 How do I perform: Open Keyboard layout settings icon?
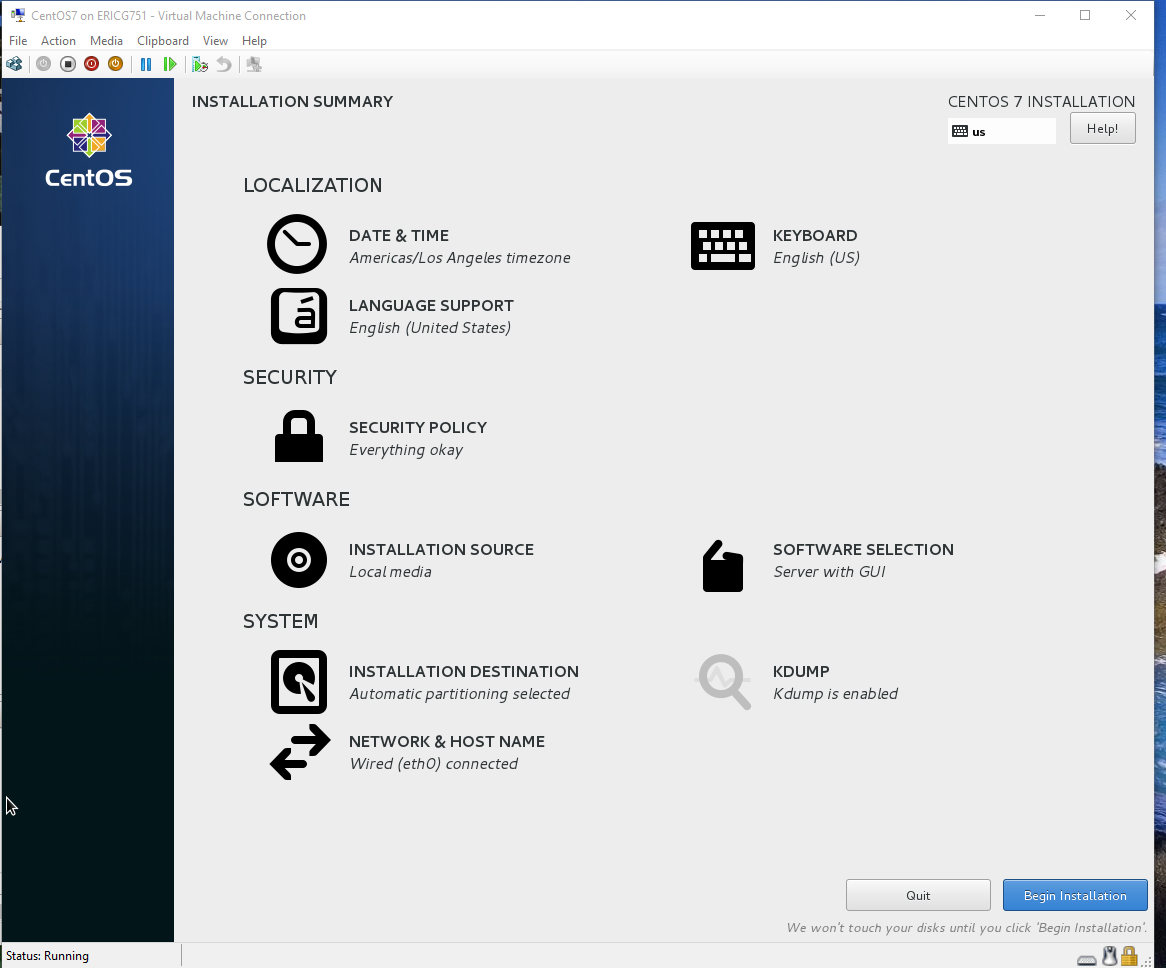(723, 246)
